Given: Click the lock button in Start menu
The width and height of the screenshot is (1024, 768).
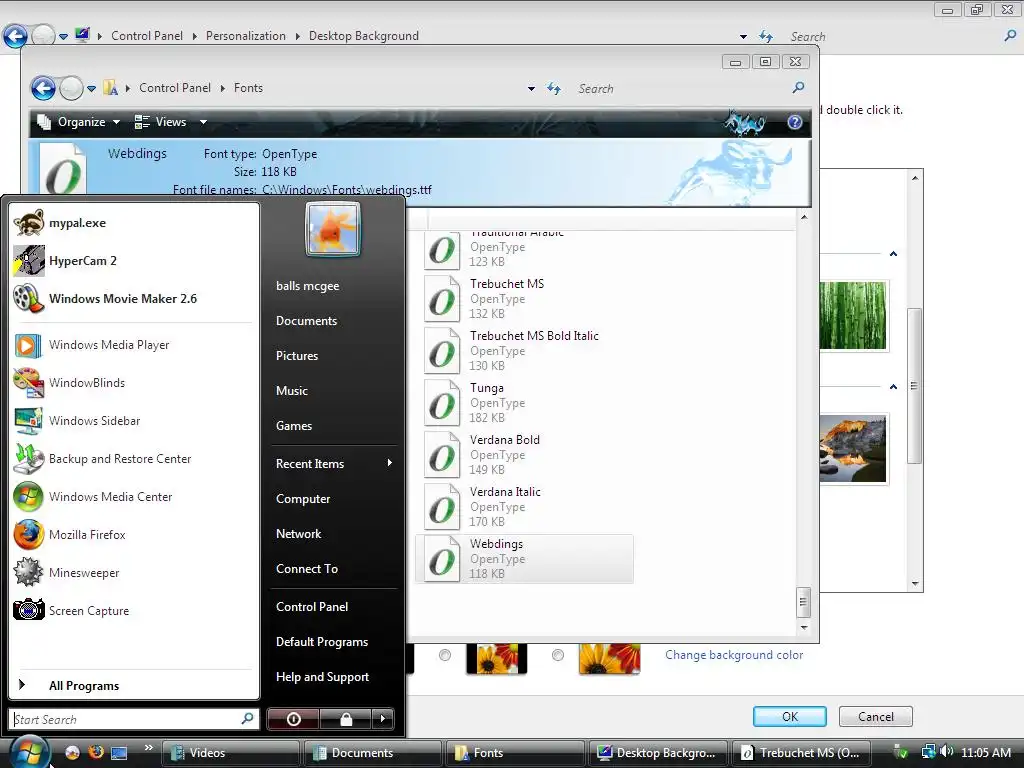Looking at the screenshot, I should pos(346,719).
